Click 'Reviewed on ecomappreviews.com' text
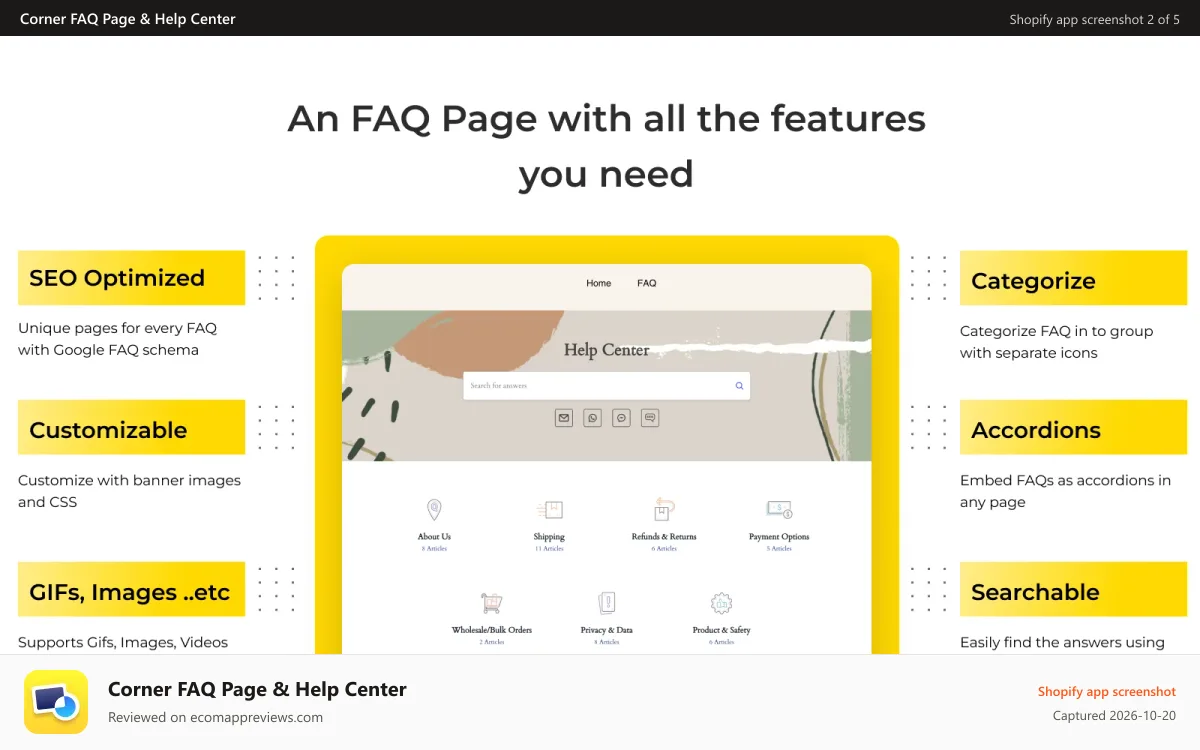This screenshot has width=1200, height=750. pyautogui.click(x=215, y=717)
